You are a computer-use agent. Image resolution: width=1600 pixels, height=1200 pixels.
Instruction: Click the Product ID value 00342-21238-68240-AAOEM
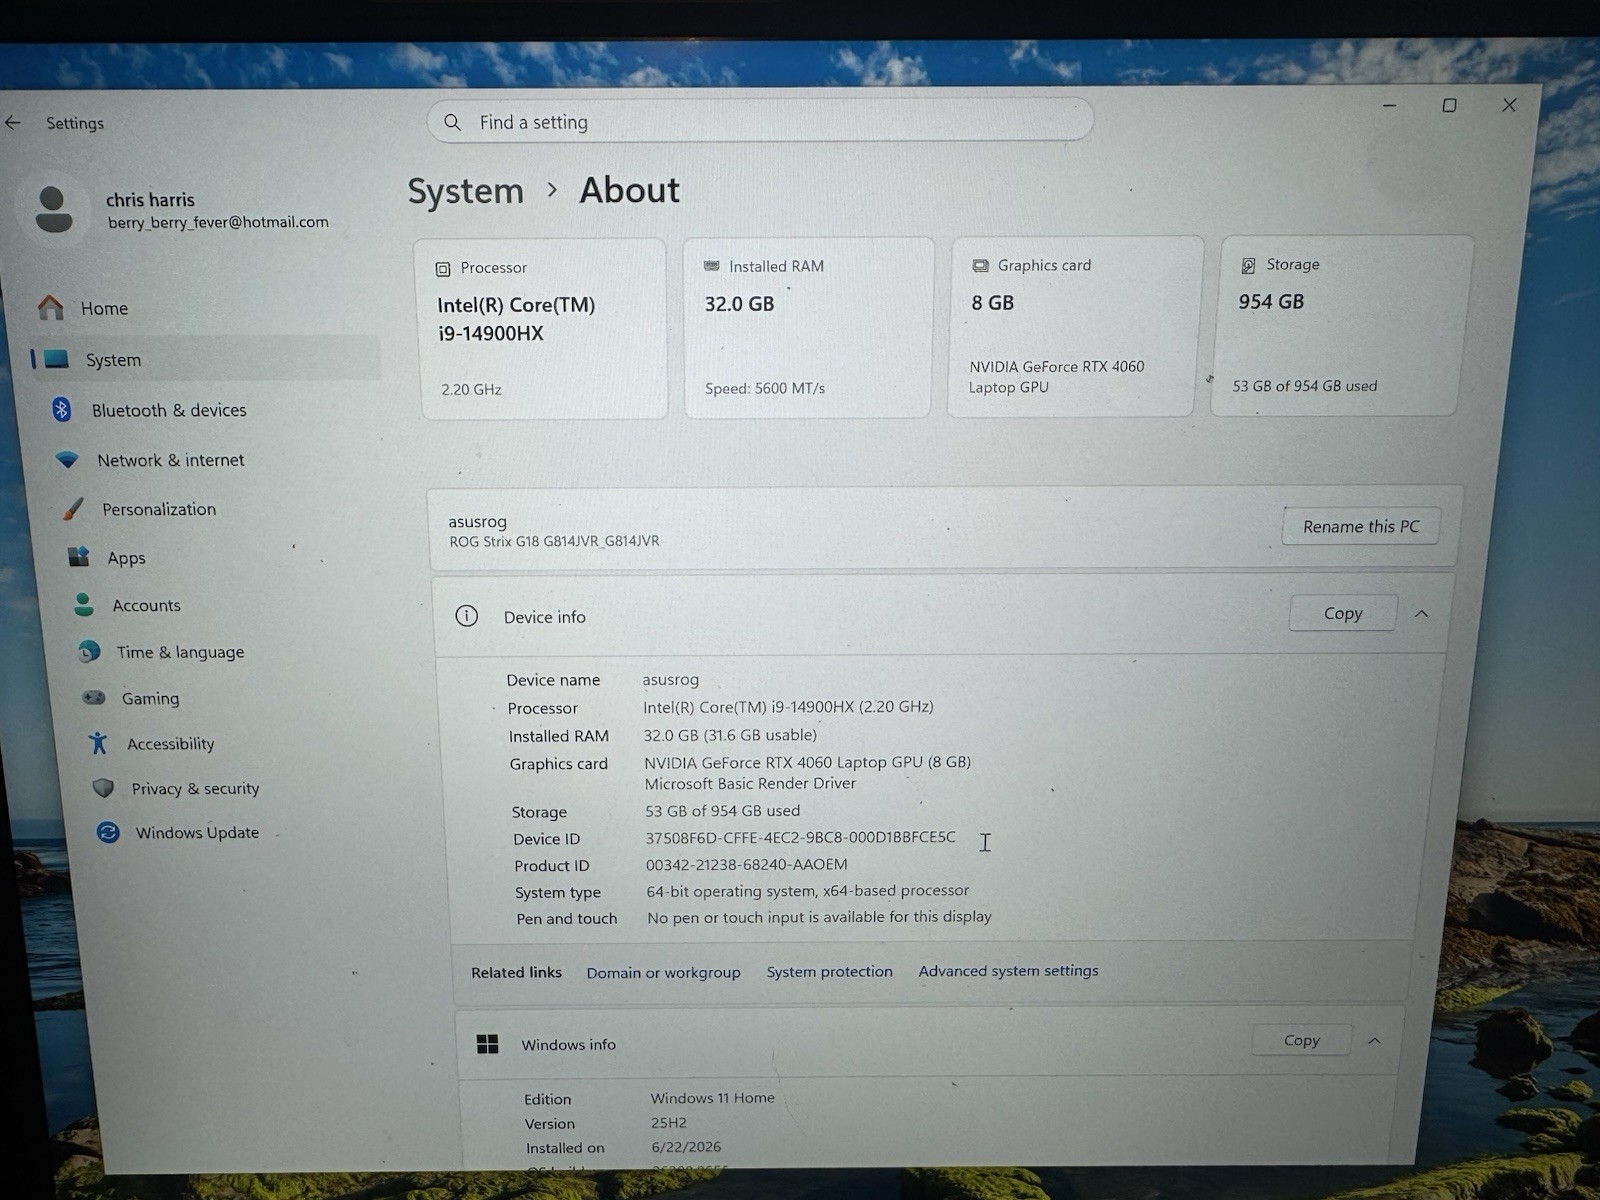(746, 864)
